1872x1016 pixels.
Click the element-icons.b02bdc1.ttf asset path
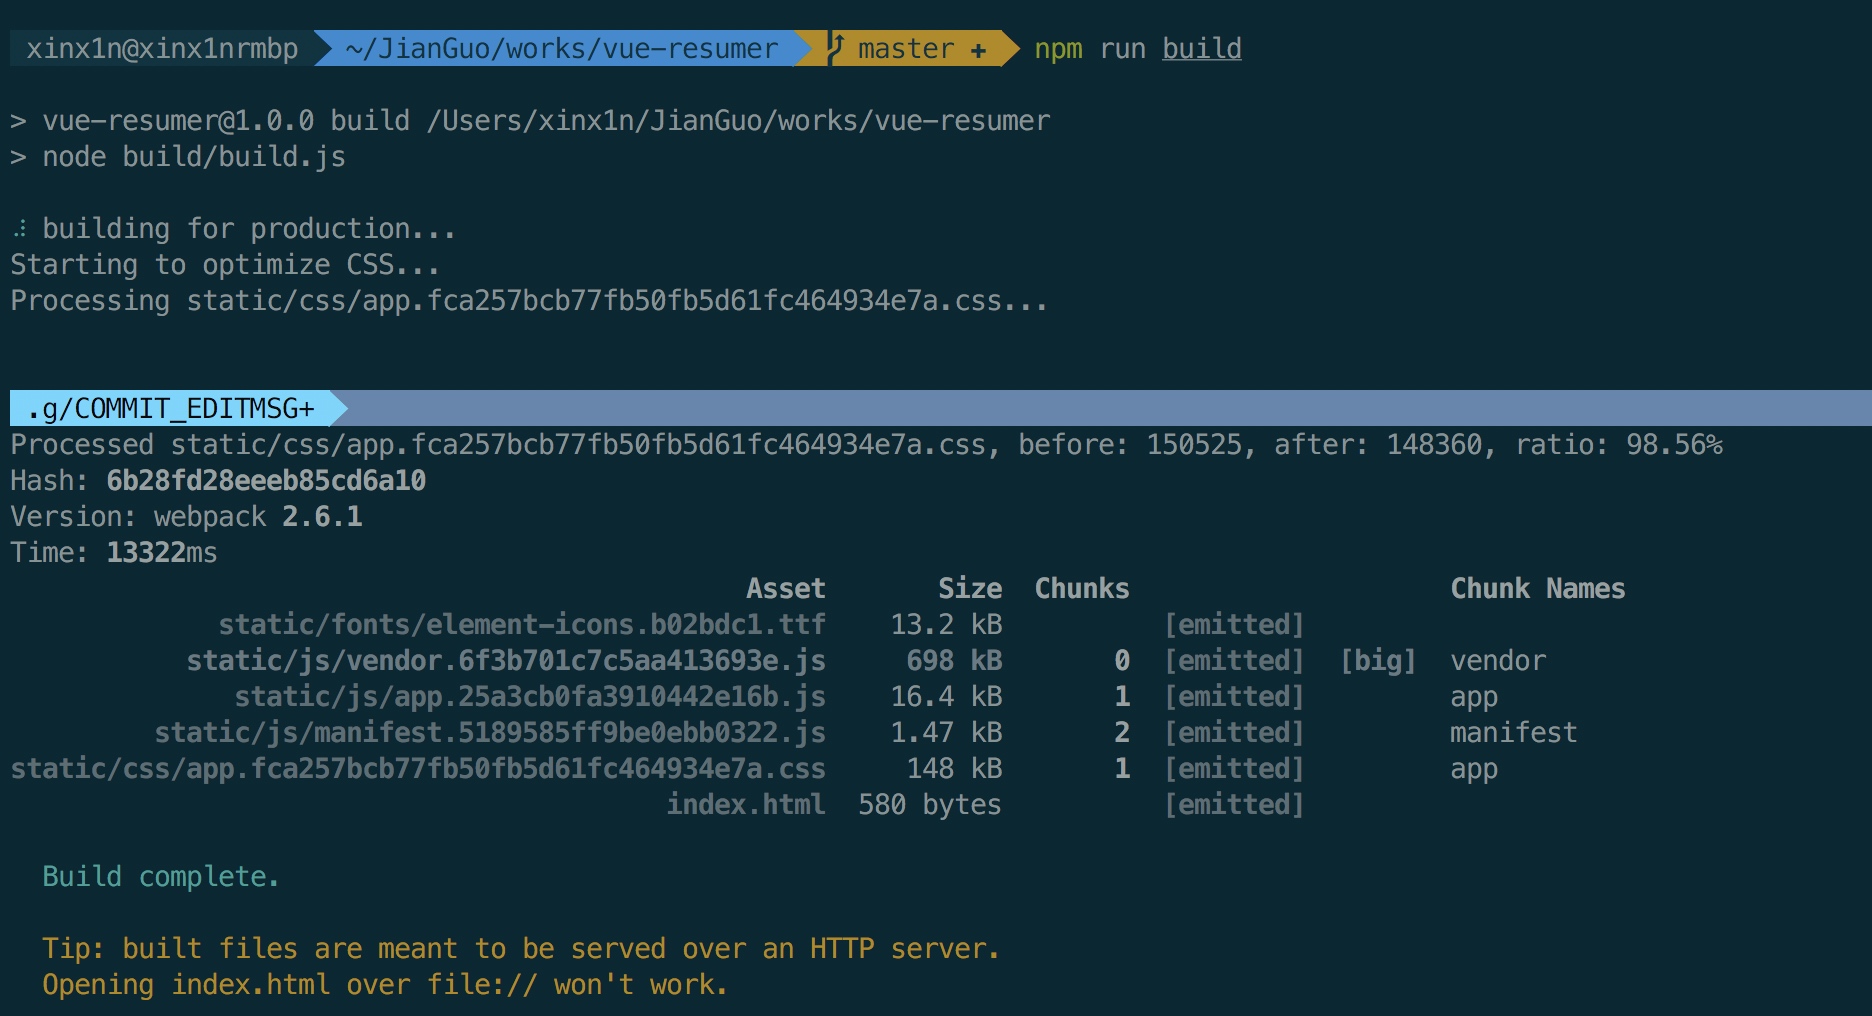522,625
